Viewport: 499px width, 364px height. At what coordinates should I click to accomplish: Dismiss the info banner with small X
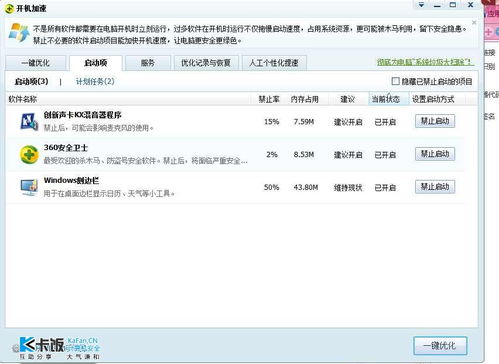pos(474,23)
